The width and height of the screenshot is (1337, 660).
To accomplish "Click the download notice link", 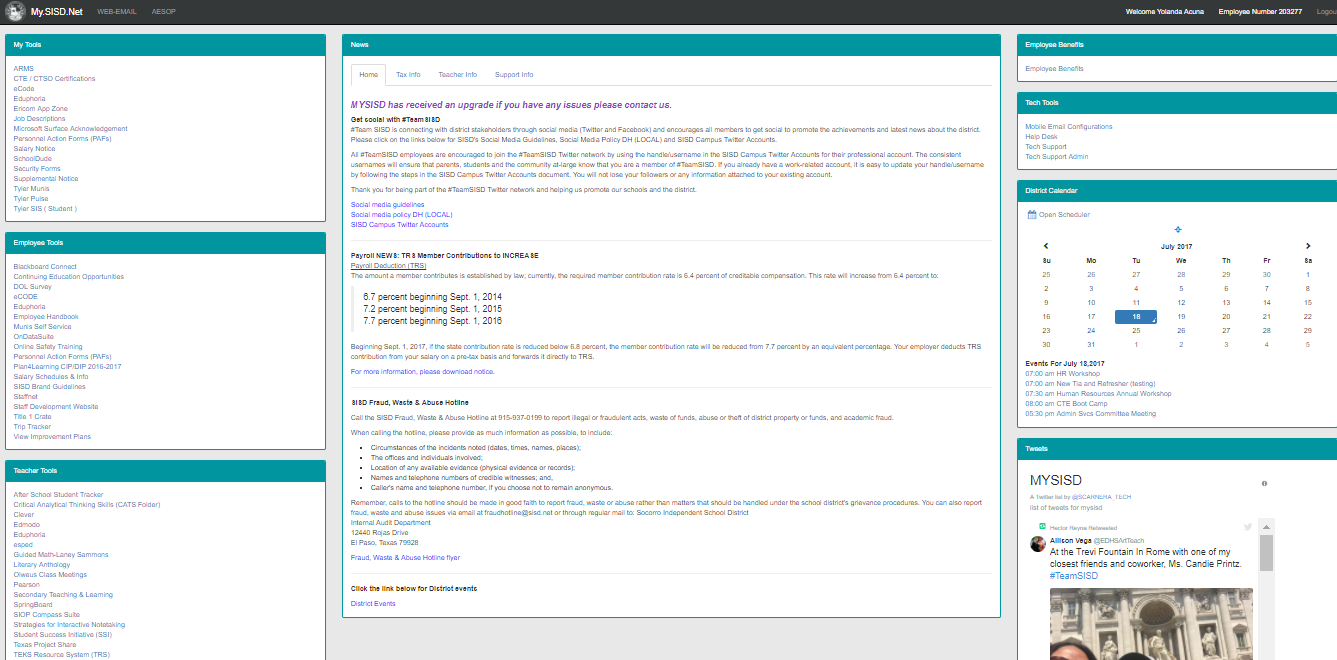I will (422, 372).
